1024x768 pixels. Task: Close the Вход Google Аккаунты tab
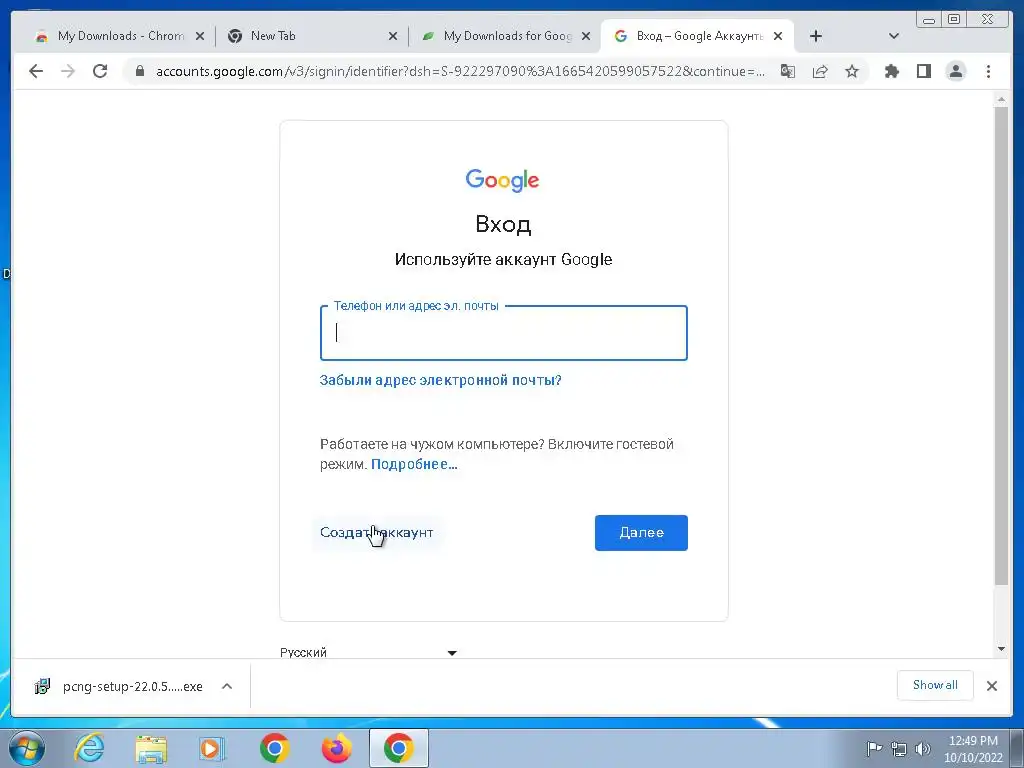click(x=778, y=36)
